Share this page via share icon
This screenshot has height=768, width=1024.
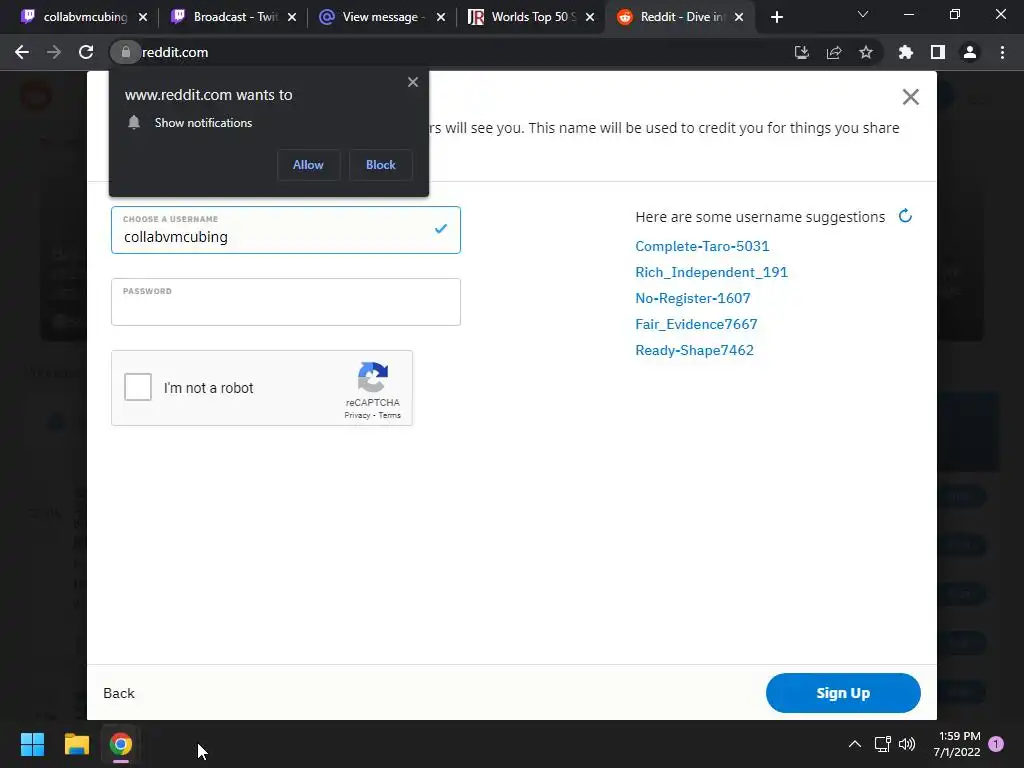(834, 52)
